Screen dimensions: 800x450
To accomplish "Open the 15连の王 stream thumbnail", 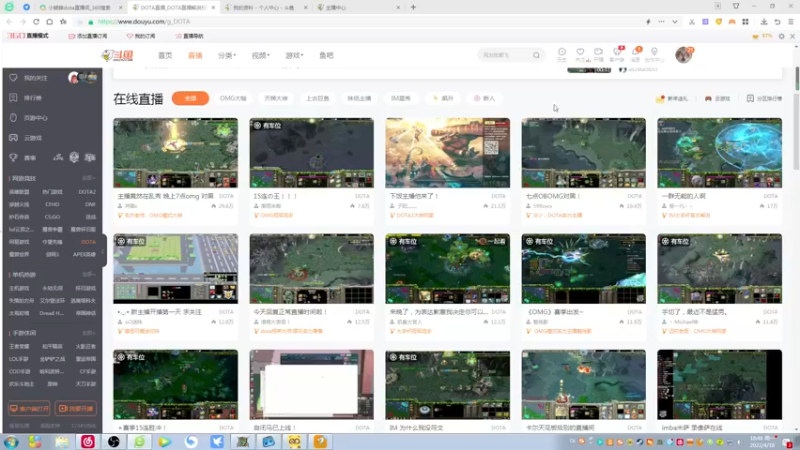I will pos(311,153).
